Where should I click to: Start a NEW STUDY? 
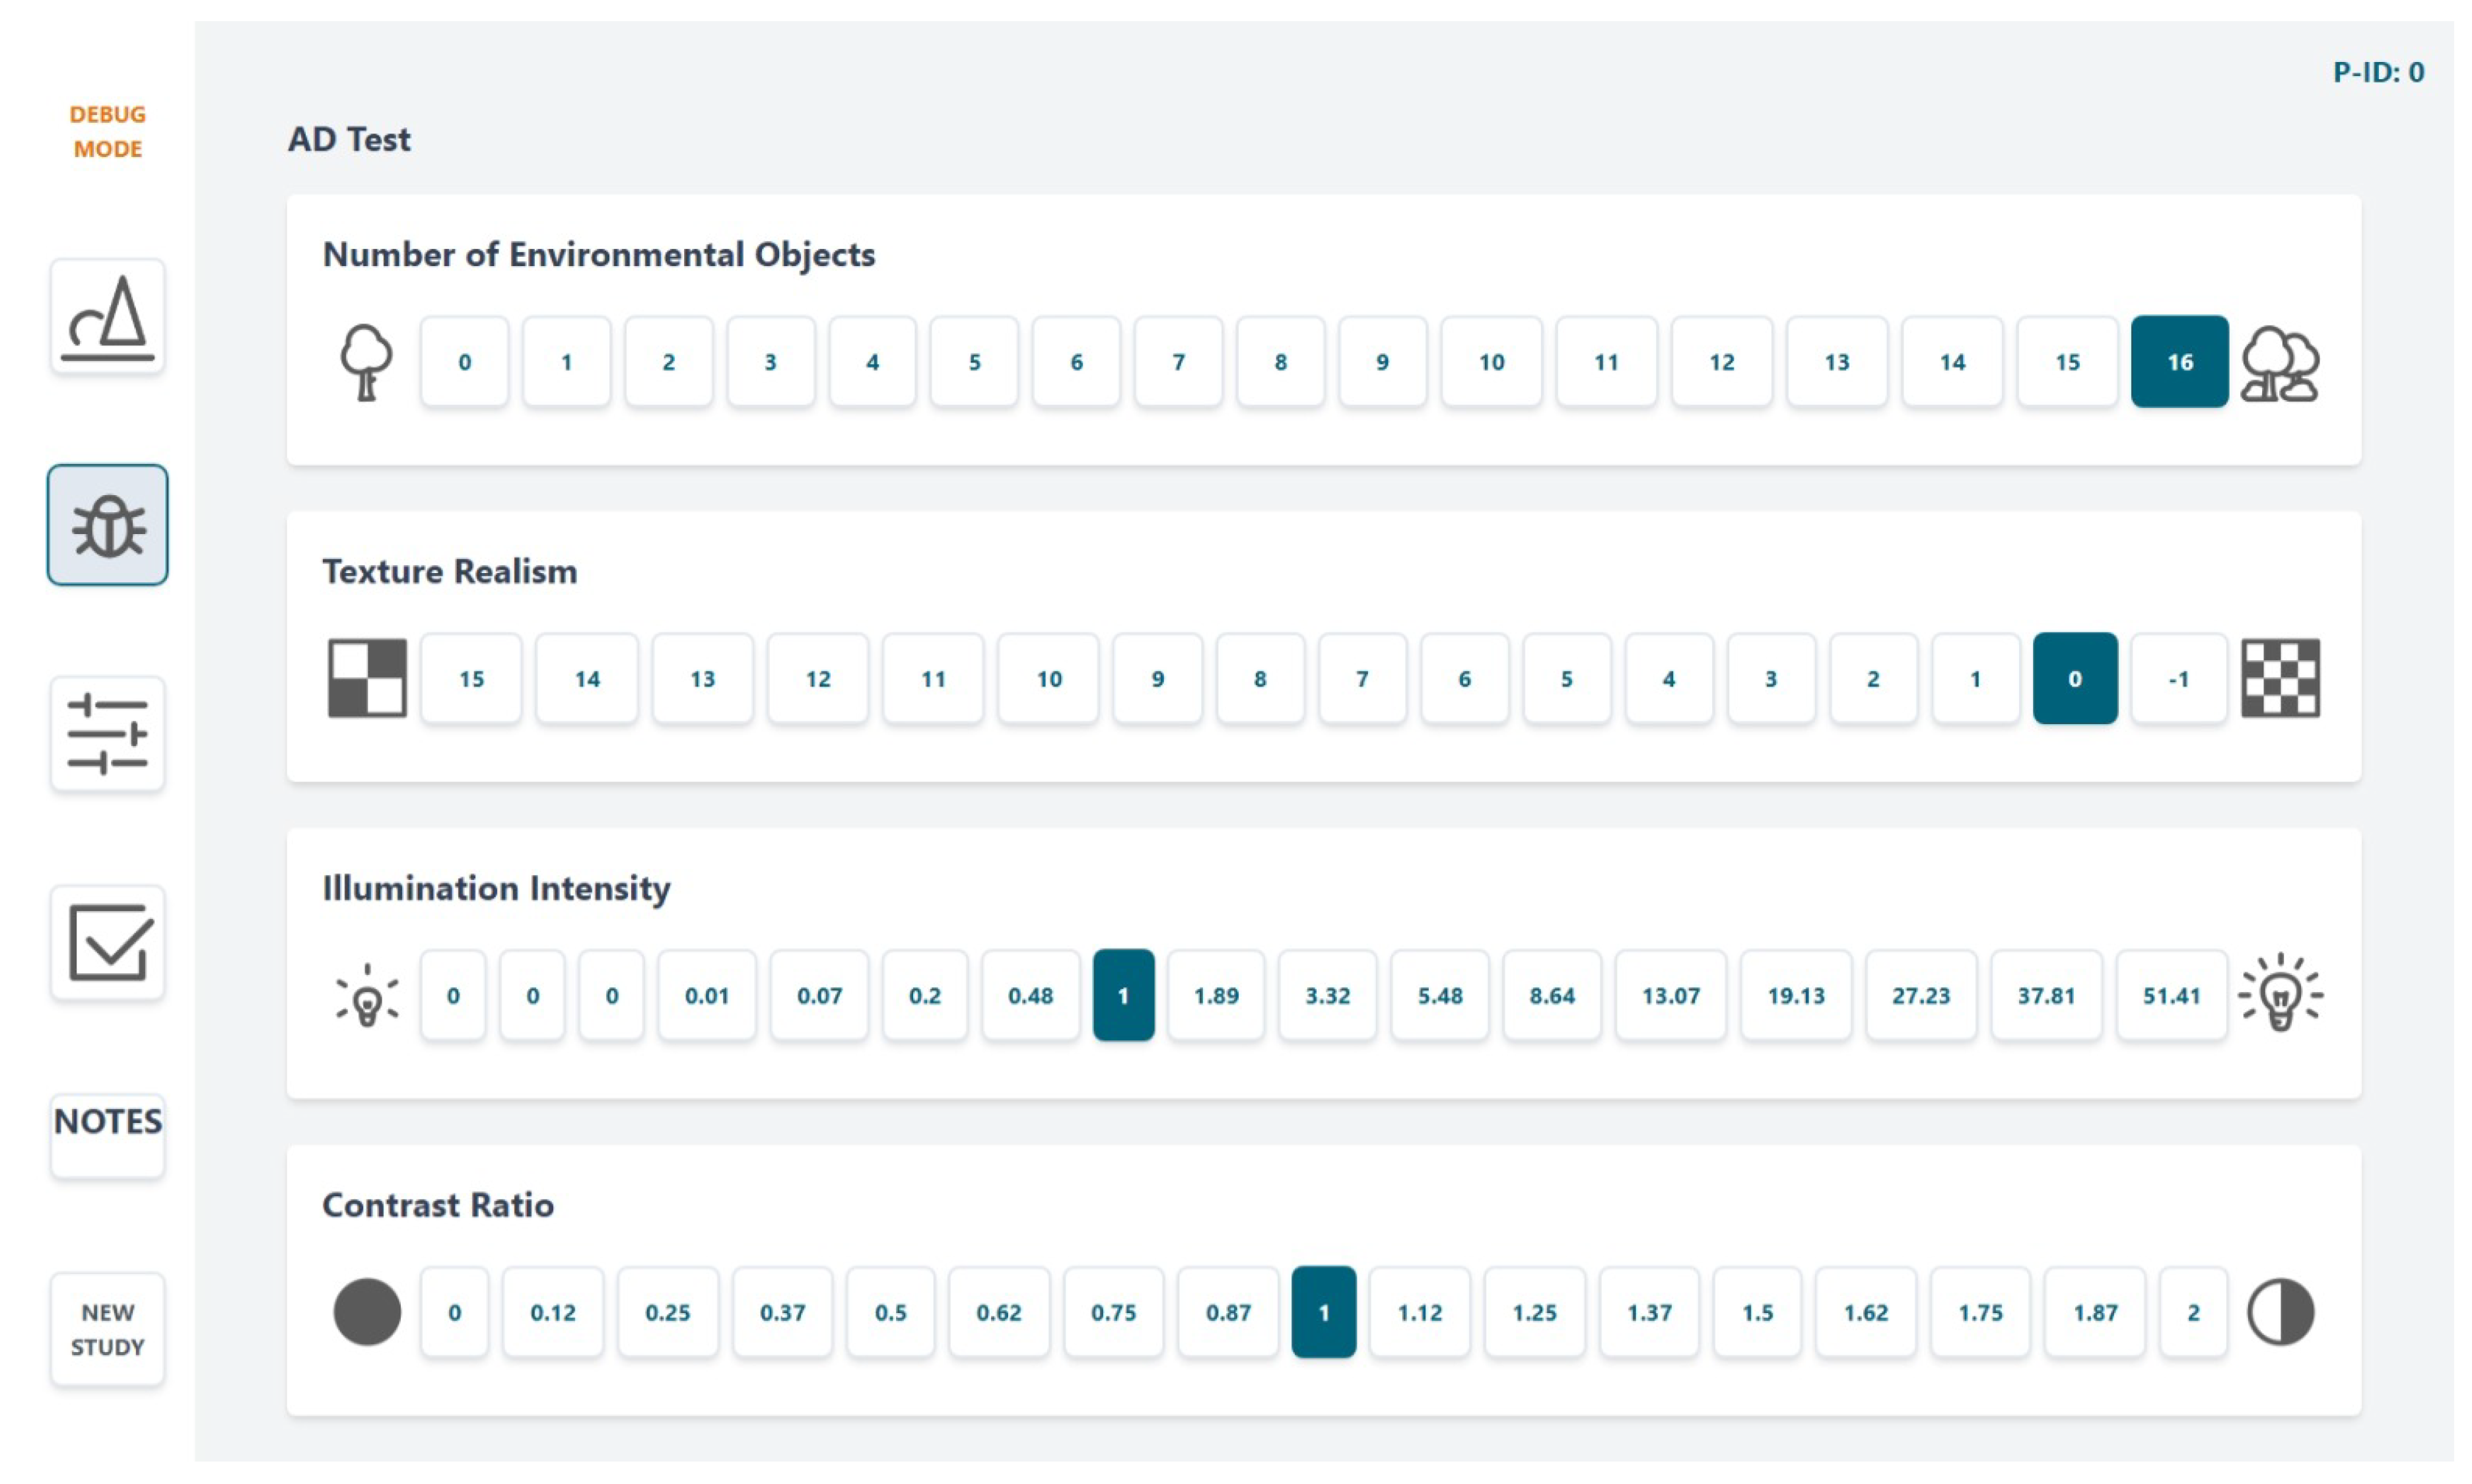click(x=107, y=1329)
